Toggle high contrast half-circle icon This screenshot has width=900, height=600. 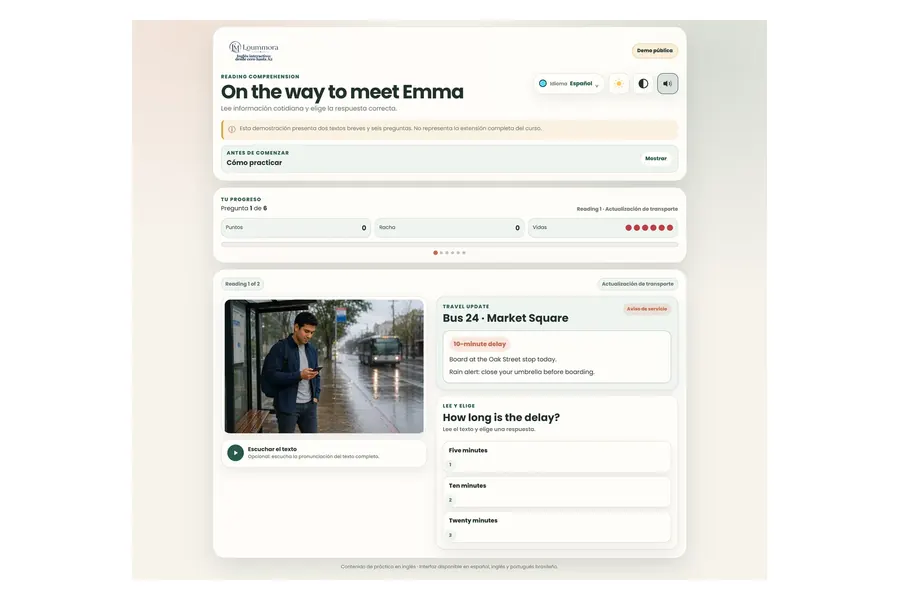click(643, 84)
